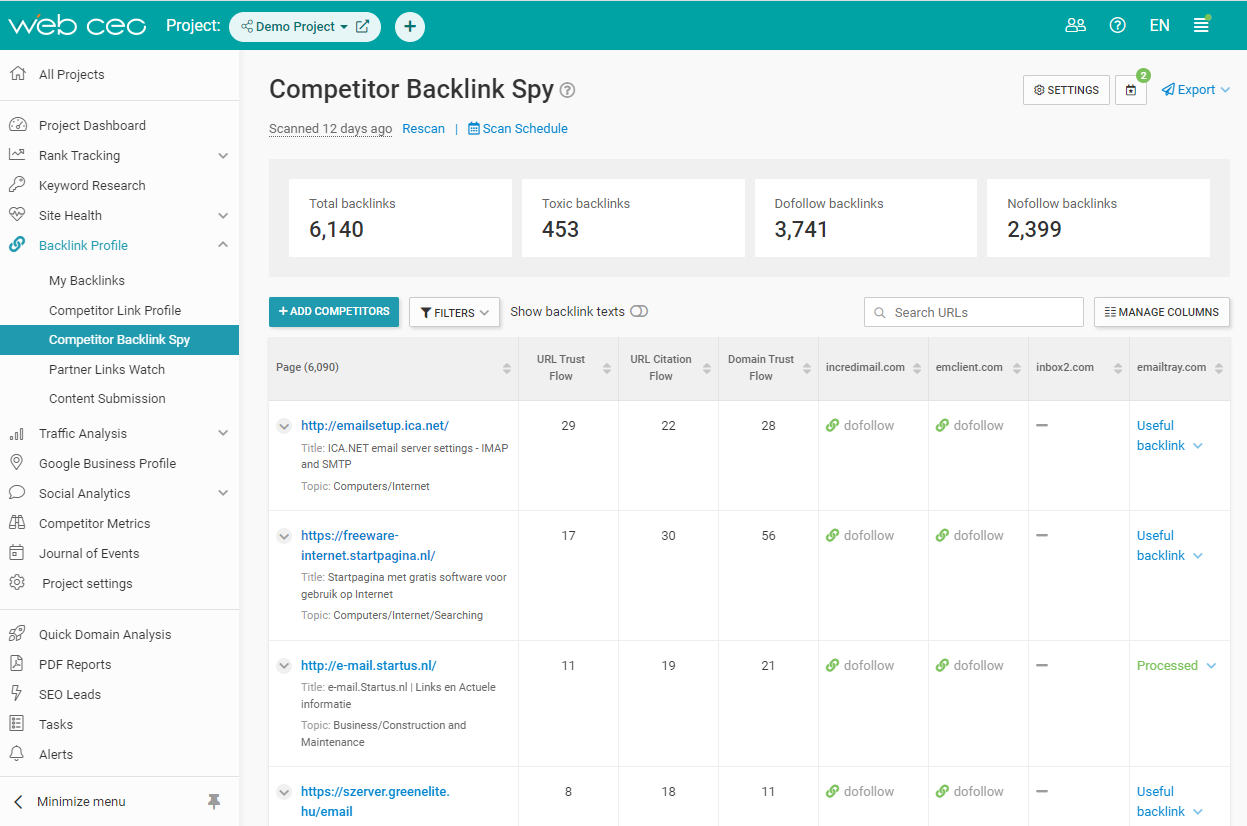The image size is (1247, 826).
Task: Enable the Show backlink texts toggle
Action: click(x=639, y=311)
